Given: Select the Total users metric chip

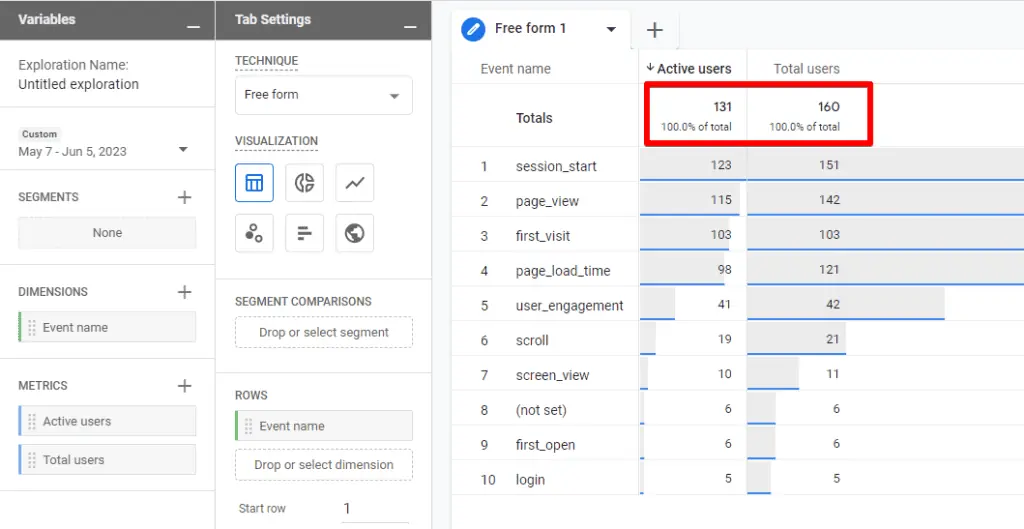Looking at the screenshot, I should coord(107,460).
